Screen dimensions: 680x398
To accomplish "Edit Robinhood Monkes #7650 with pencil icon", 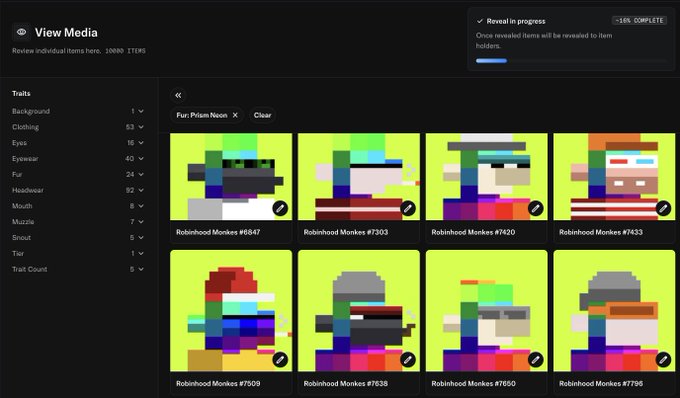I will [x=536, y=359].
